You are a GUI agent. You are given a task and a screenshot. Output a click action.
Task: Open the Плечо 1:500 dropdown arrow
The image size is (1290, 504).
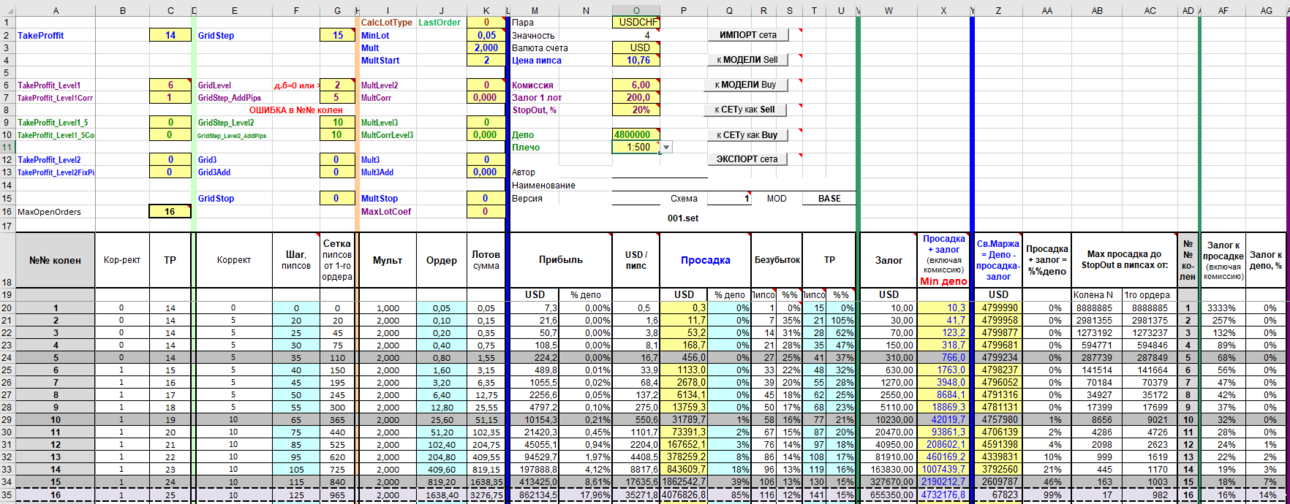[x=667, y=147]
